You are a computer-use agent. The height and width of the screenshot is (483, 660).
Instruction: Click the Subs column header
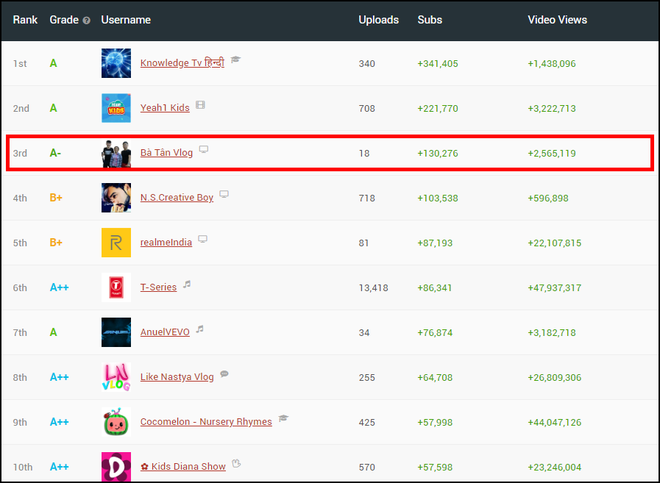click(429, 20)
